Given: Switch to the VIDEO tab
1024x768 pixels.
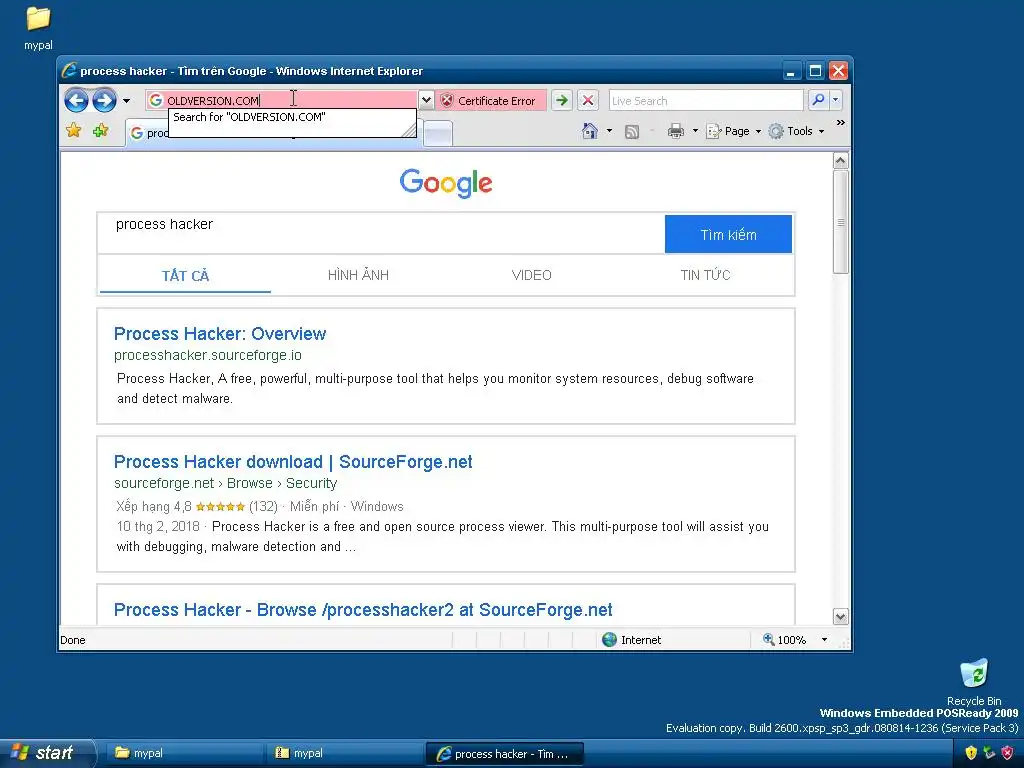Looking at the screenshot, I should [x=532, y=275].
